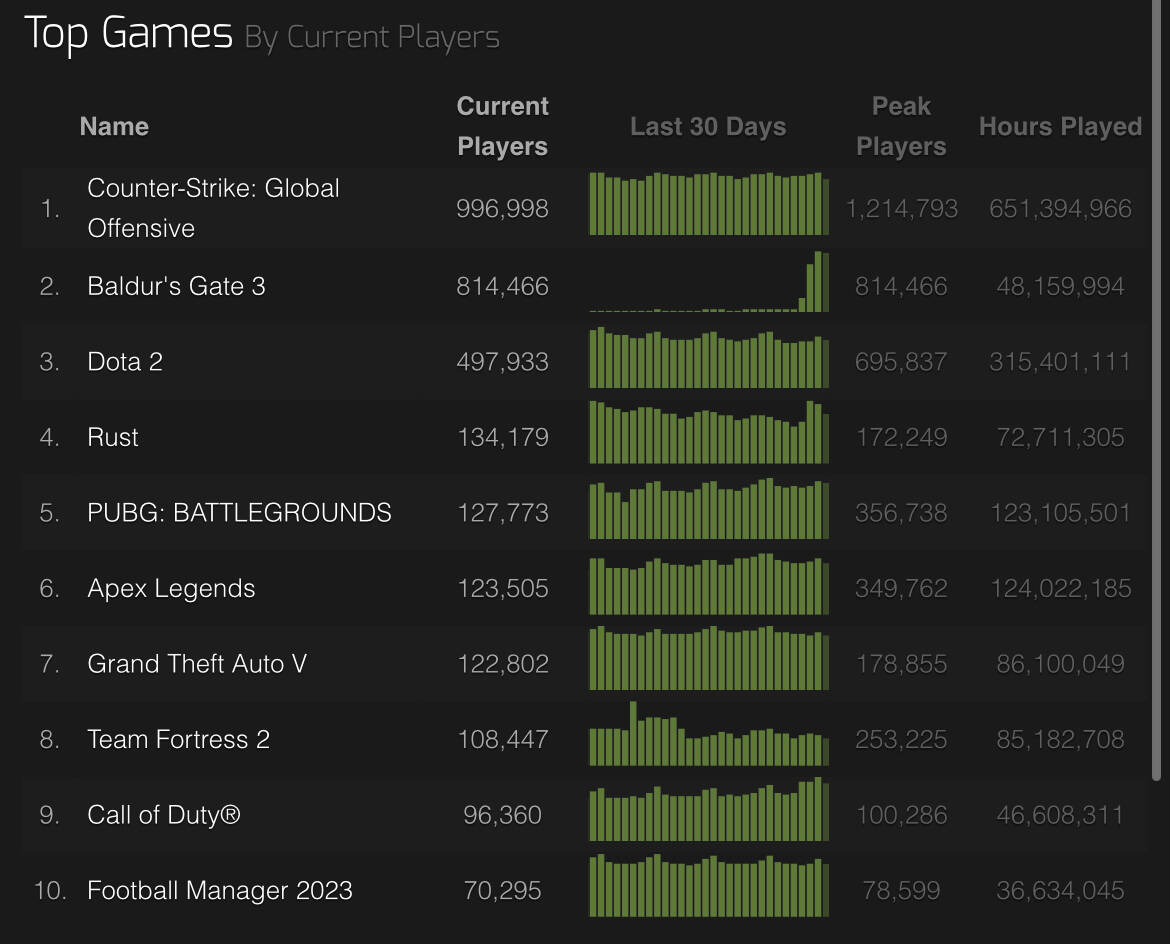Click the Counter-Strike 30-day player chart

pos(709,204)
